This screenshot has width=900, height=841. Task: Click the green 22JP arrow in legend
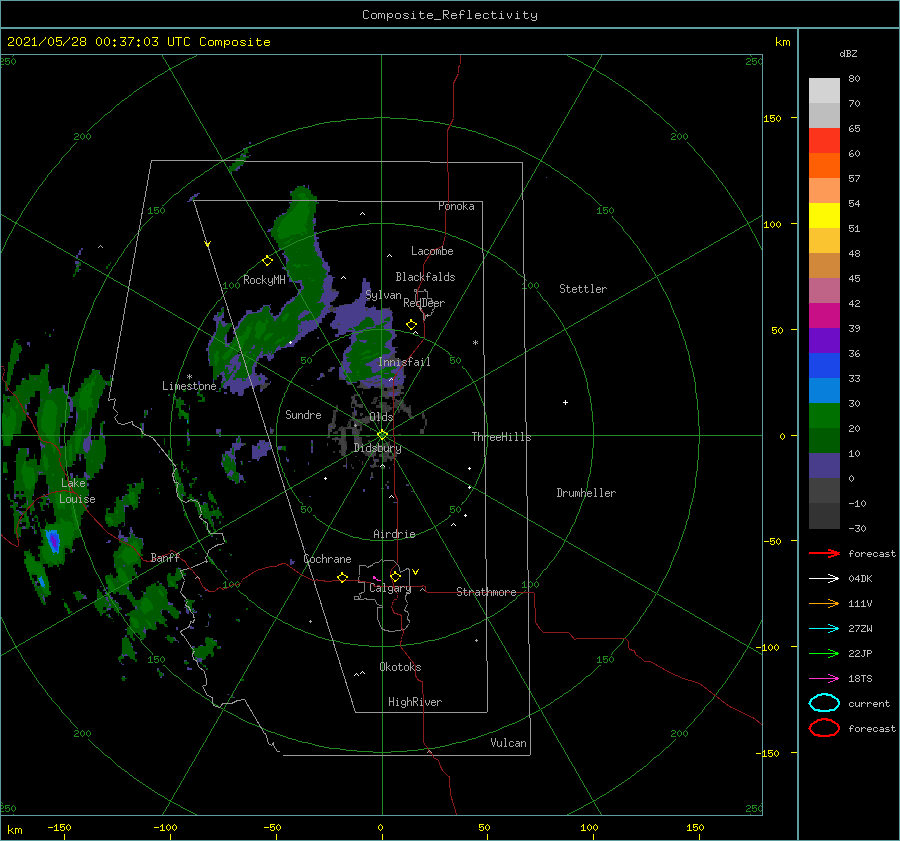pos(824,653)
